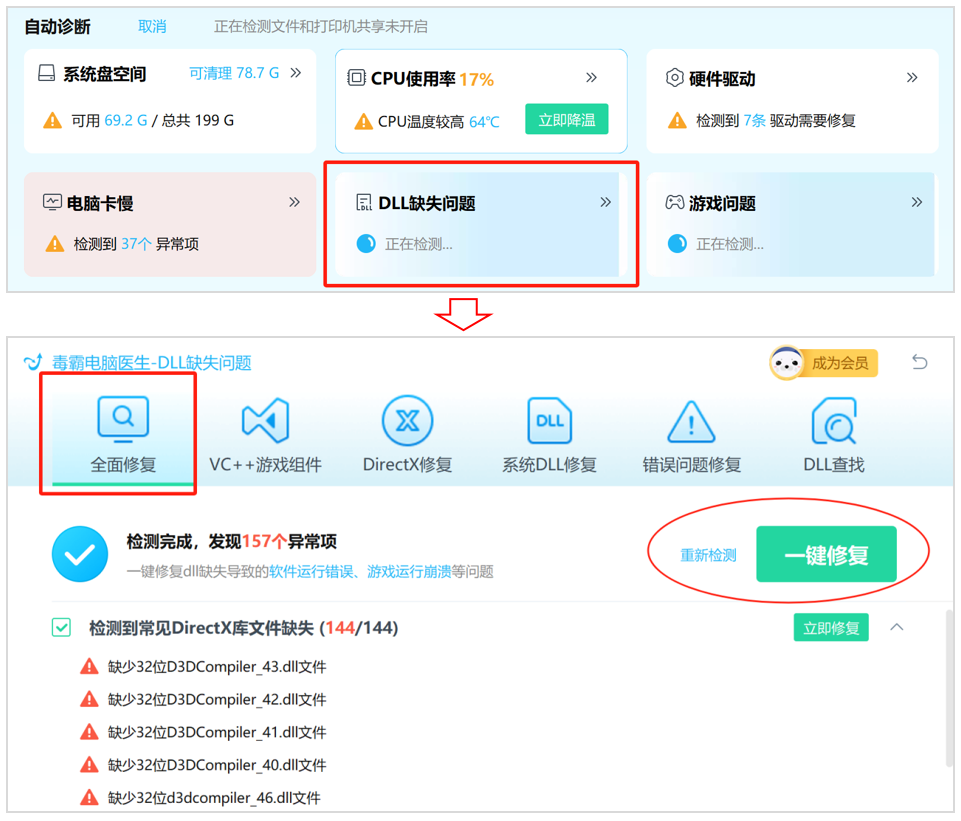The image size is (961, 821).
Task: Select the DLL查找 magnifier icon
Action: [x=833, y=419]
